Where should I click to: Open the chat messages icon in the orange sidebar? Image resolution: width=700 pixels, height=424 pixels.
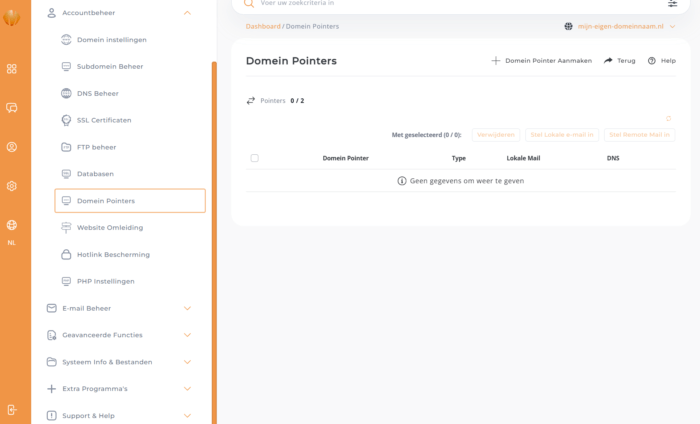click(12, 108)
